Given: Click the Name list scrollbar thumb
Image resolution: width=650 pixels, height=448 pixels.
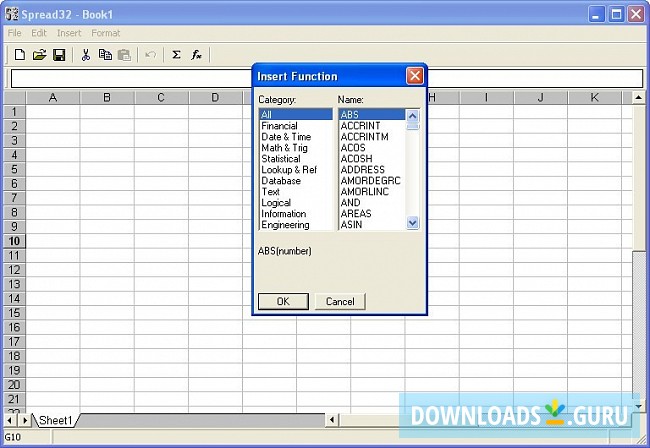Looking at the screenshot, I should (x=412, y=126).
